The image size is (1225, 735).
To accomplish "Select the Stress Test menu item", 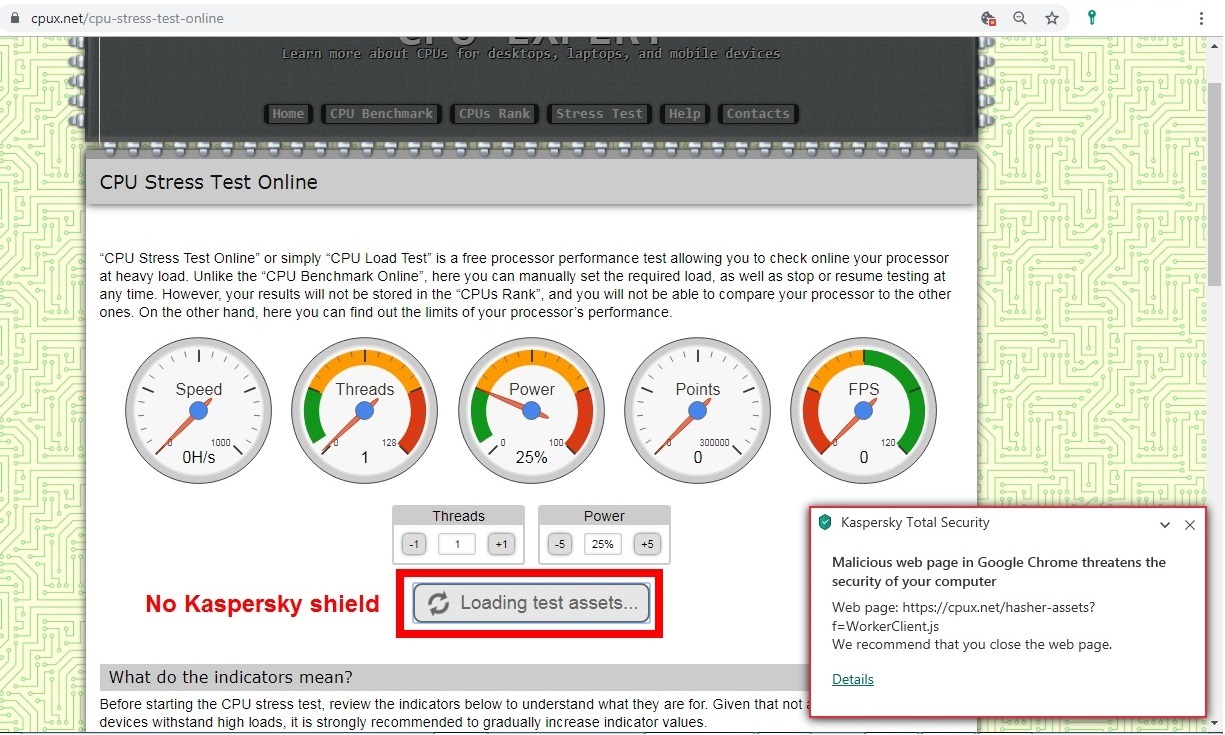I will pyautogui.click(x=600, y=113).
